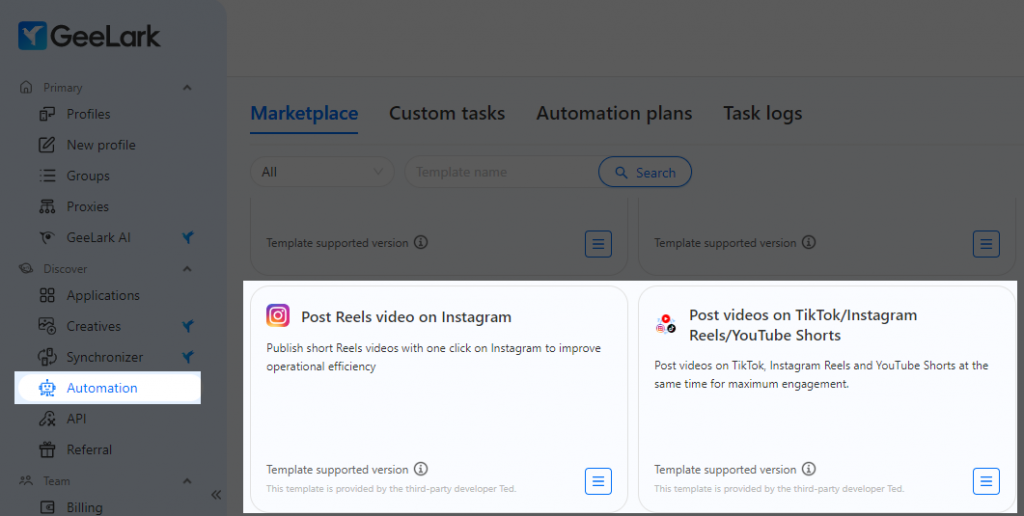Go to Groups in the sidebar
This screenshot has height=516, width=1024.
[x=88, y=176]
